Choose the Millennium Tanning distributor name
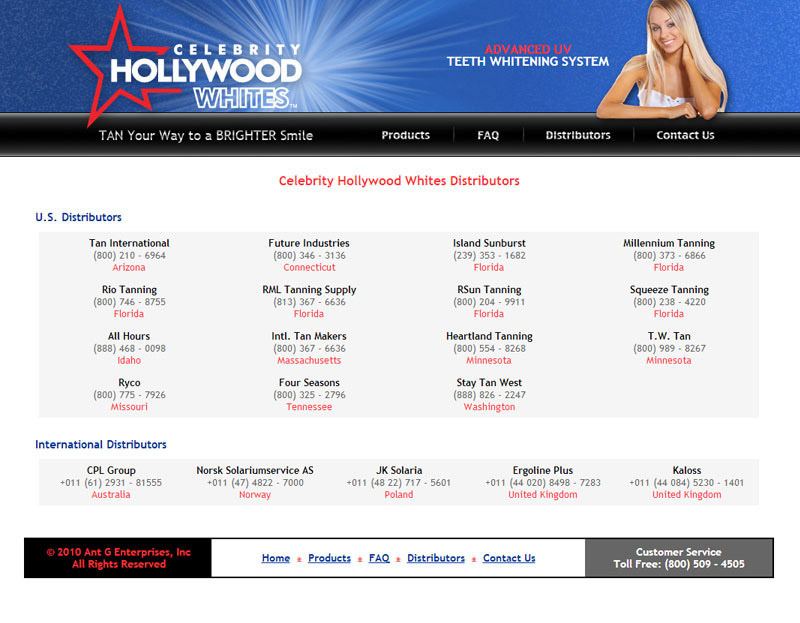800x623 pixels. click(669, 243)
